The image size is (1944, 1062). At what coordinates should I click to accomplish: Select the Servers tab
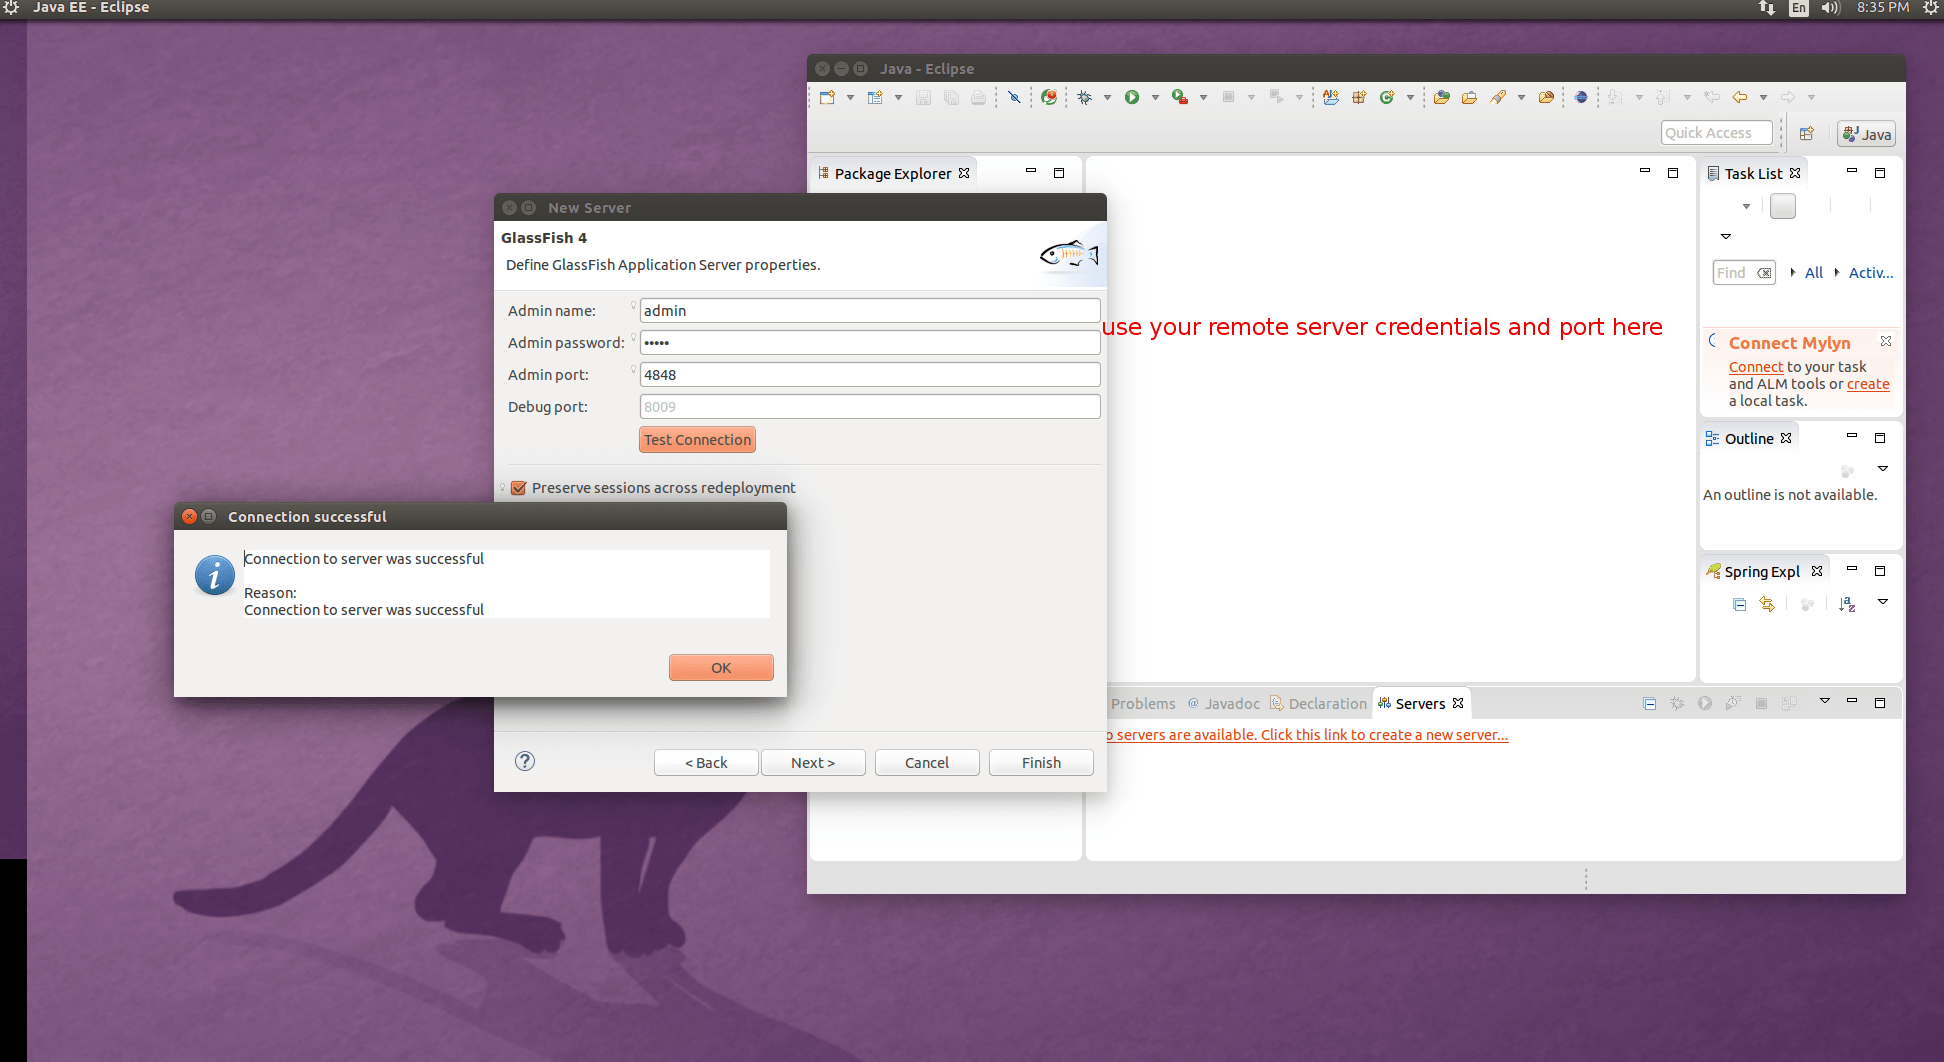coord(1420,703)
